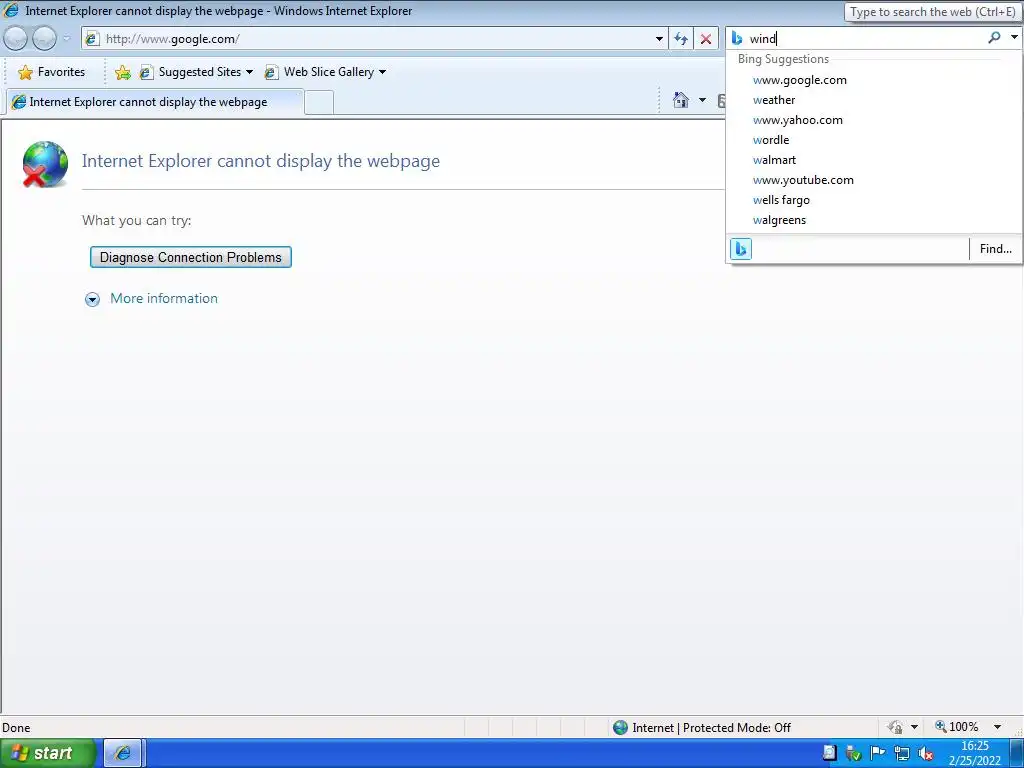Click the taskbar clock showing 16:25
The width and height of the screenshot is (1024, 768).
pos(974,753)
